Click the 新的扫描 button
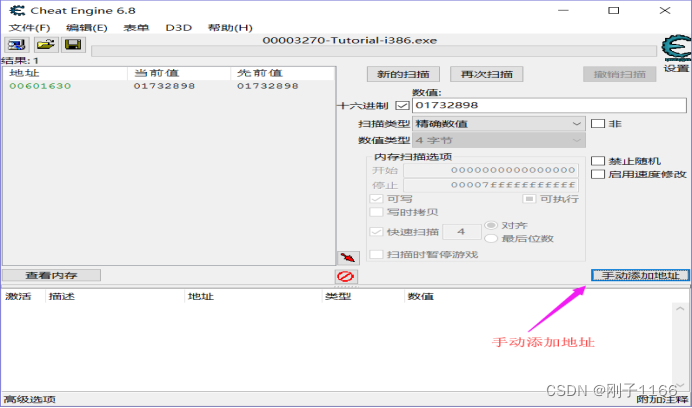The width and height of the screenshot is (692, 408). click(403, 74)
